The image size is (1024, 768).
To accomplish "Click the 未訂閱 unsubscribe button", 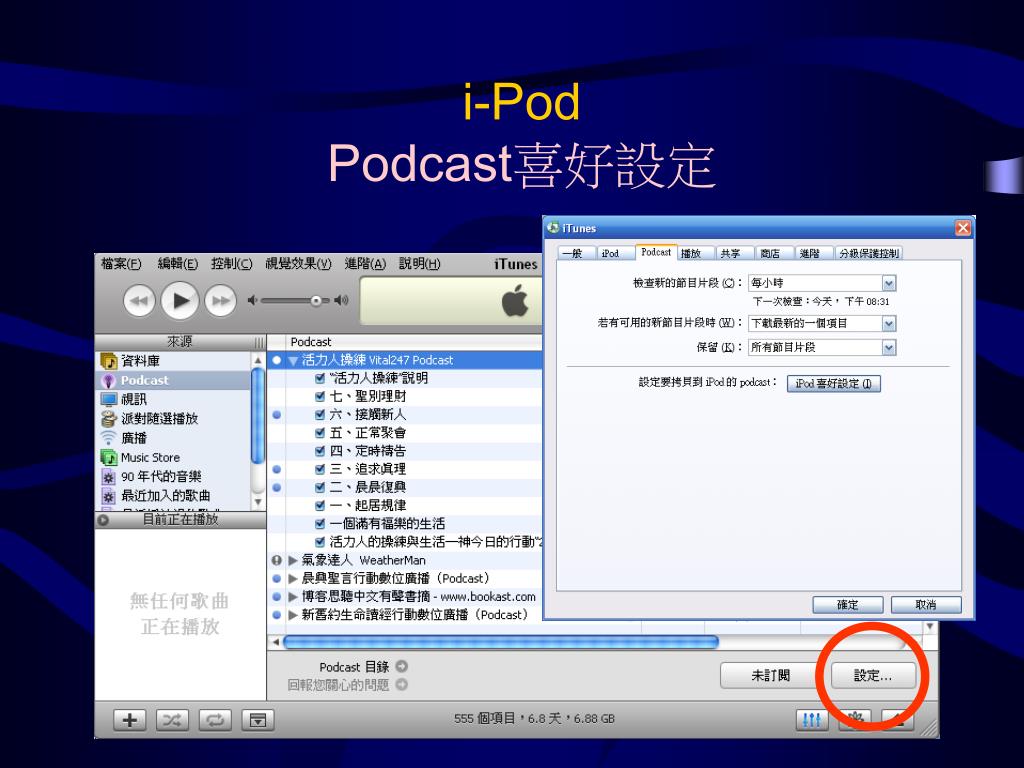I will coord(770,676).
